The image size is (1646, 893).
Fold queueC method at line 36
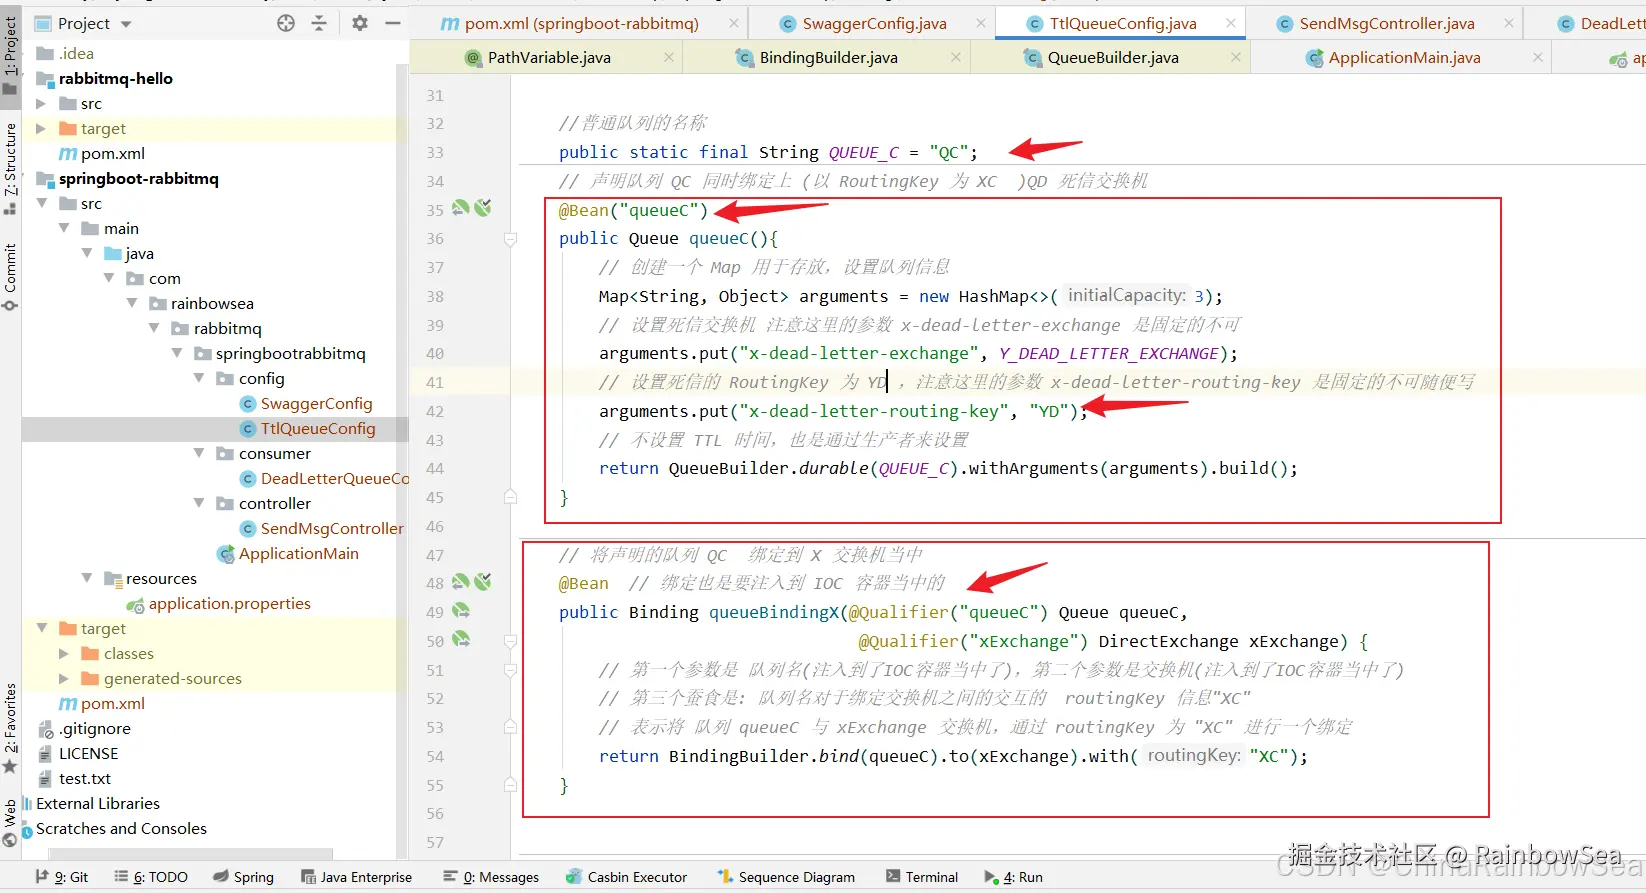pos(510,239)
